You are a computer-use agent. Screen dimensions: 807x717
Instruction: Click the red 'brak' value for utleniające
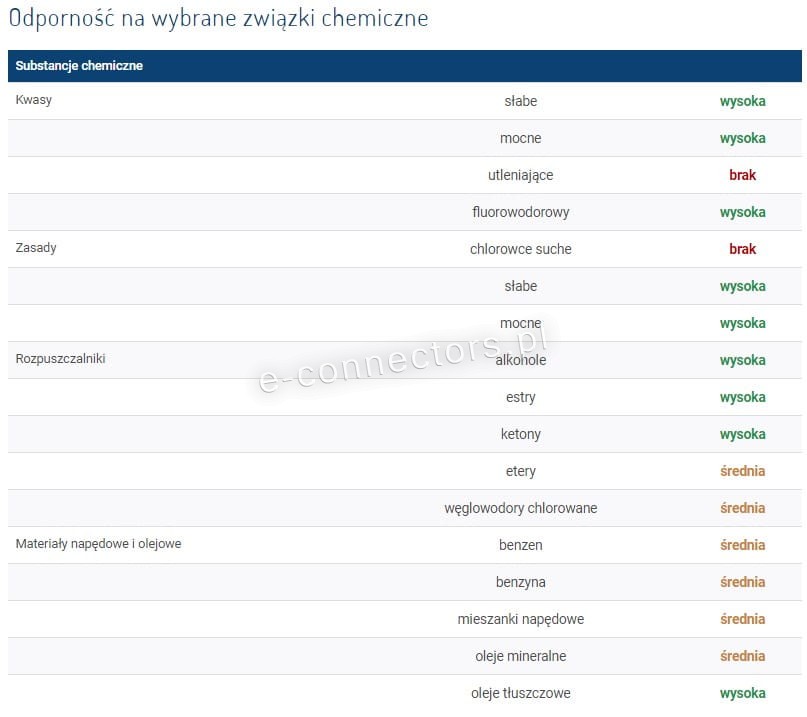pyautogui.click(x=742, y=175)
